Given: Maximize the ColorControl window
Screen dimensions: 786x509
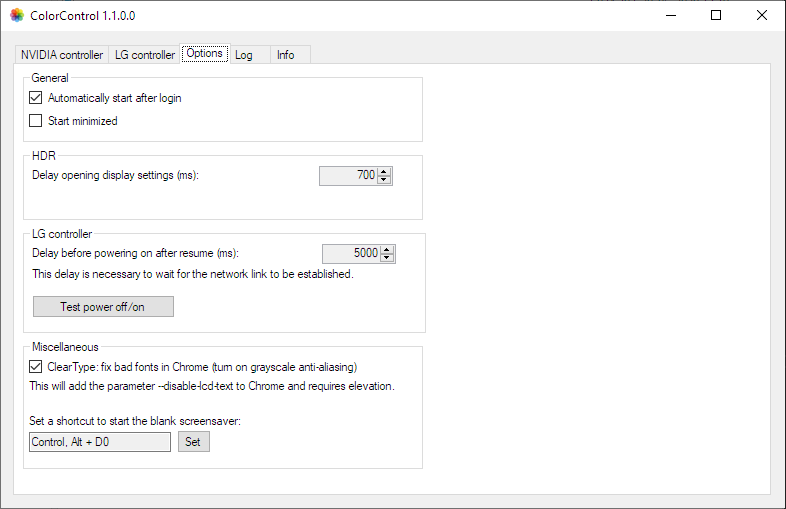Looking at the screenshot, I should pyautogui.click(x=716, y=16).
